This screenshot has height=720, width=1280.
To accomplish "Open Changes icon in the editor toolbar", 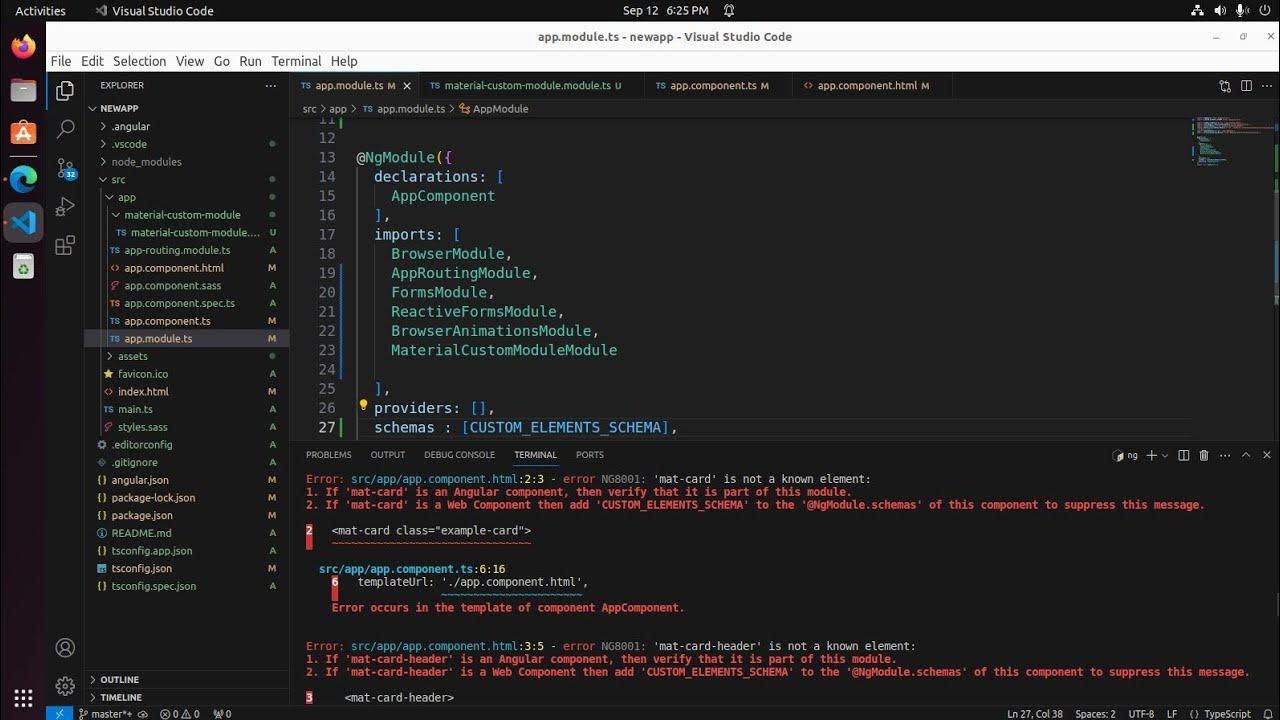I will [x=1225, y=86].
